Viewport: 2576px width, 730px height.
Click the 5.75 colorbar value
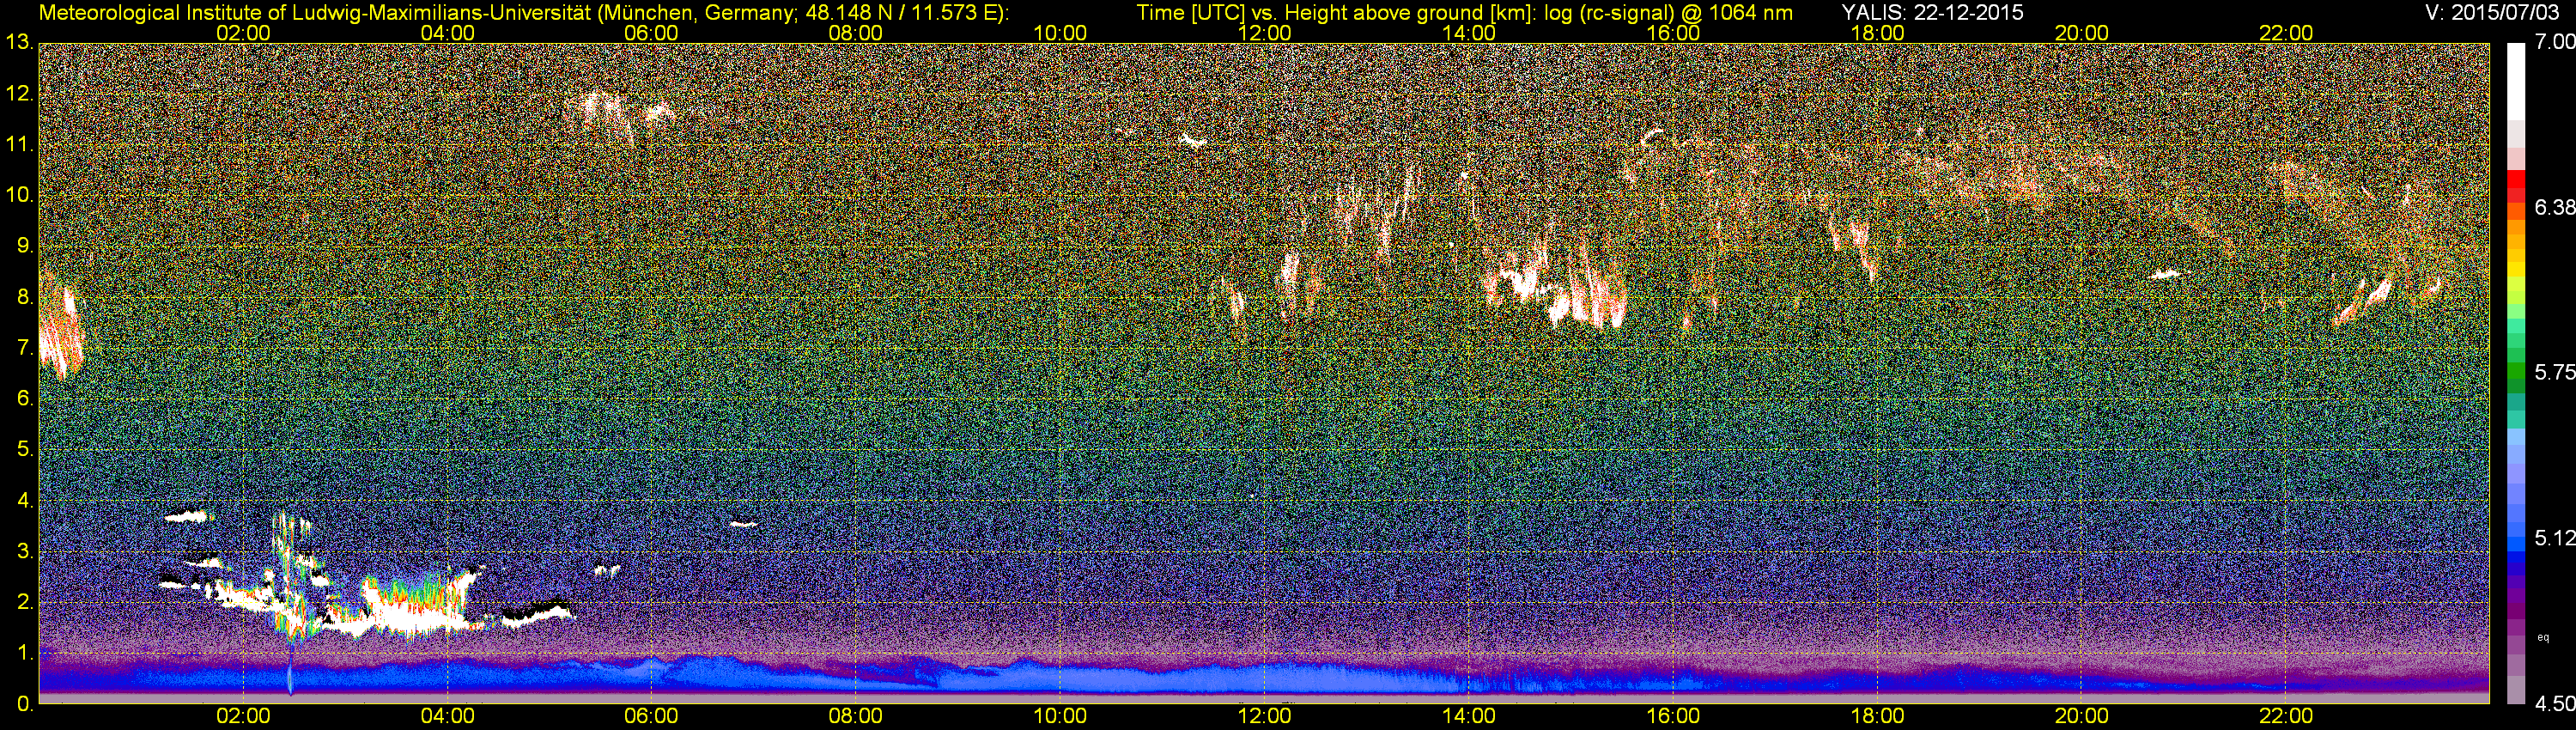(x=2554, y=372)
